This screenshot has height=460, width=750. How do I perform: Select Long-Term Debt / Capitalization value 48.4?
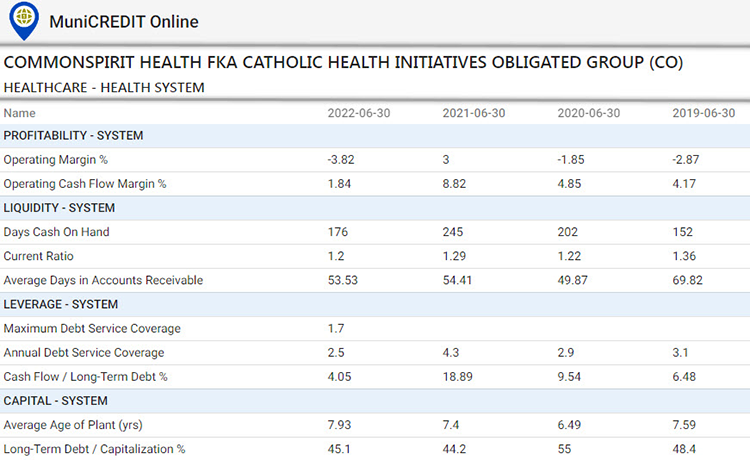pos(684,449)
